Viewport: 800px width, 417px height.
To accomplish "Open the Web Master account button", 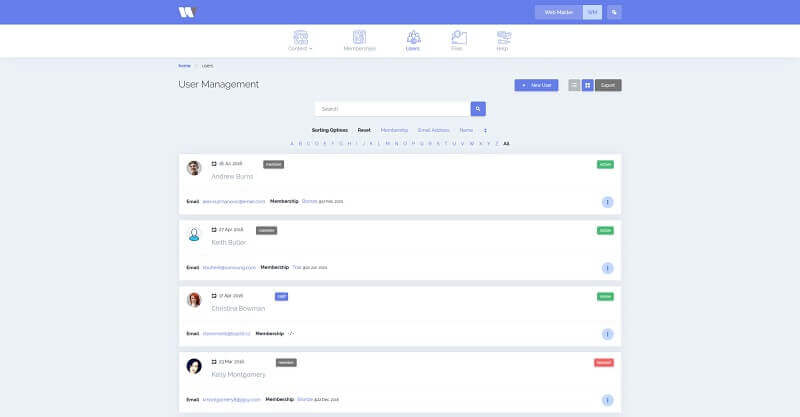I will (x=559, y=12).
